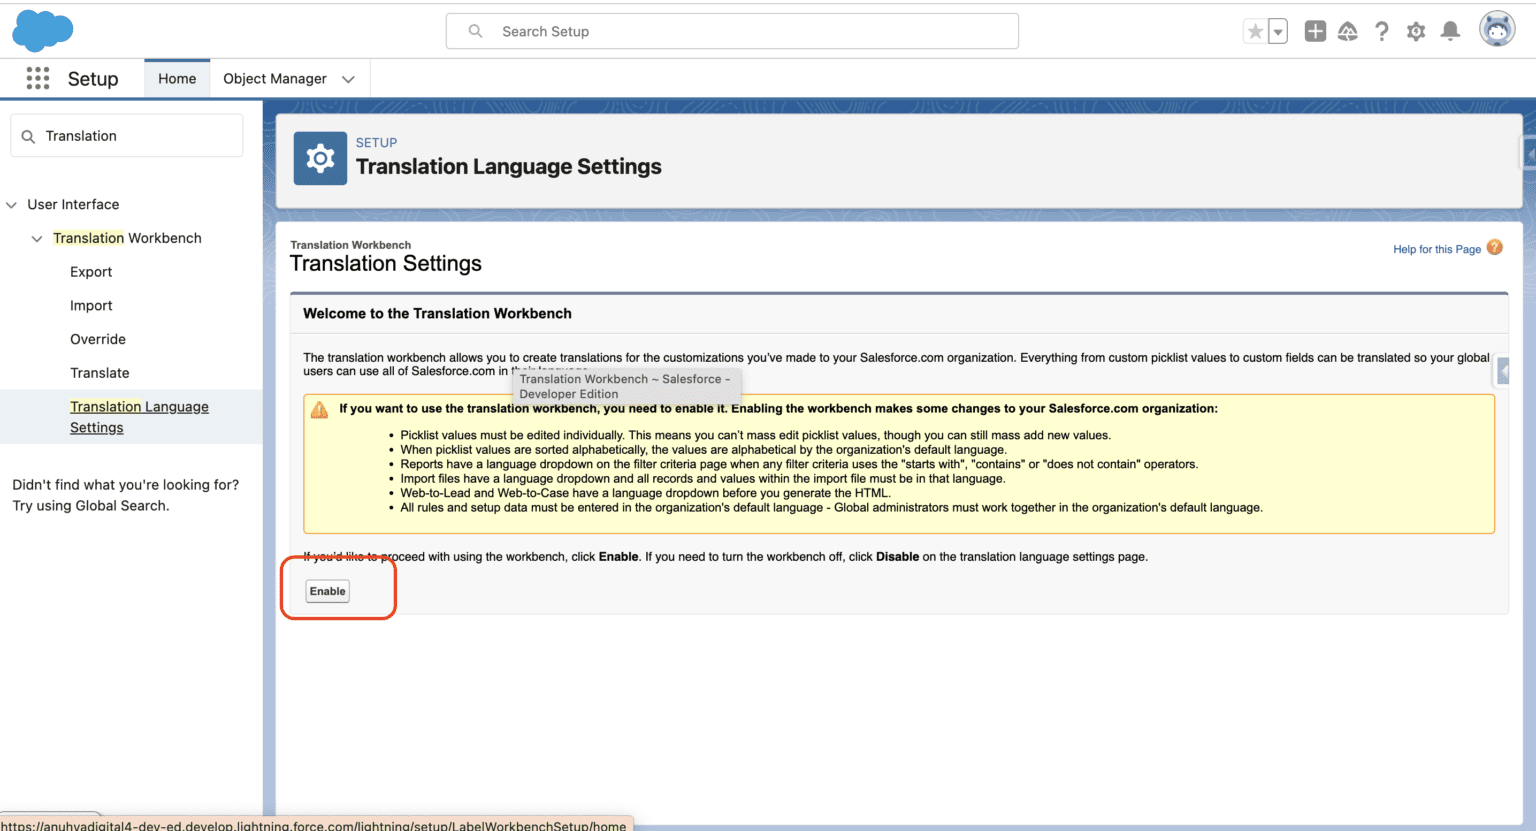Open the favorites list dropdown arrow
The width and height of the screenshot is (1536, 831).
tap(1277, 31)
